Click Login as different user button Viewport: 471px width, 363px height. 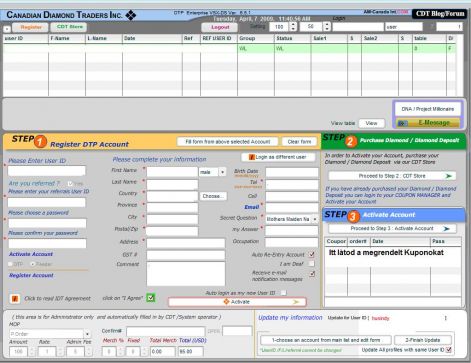[x=278, y=157]
